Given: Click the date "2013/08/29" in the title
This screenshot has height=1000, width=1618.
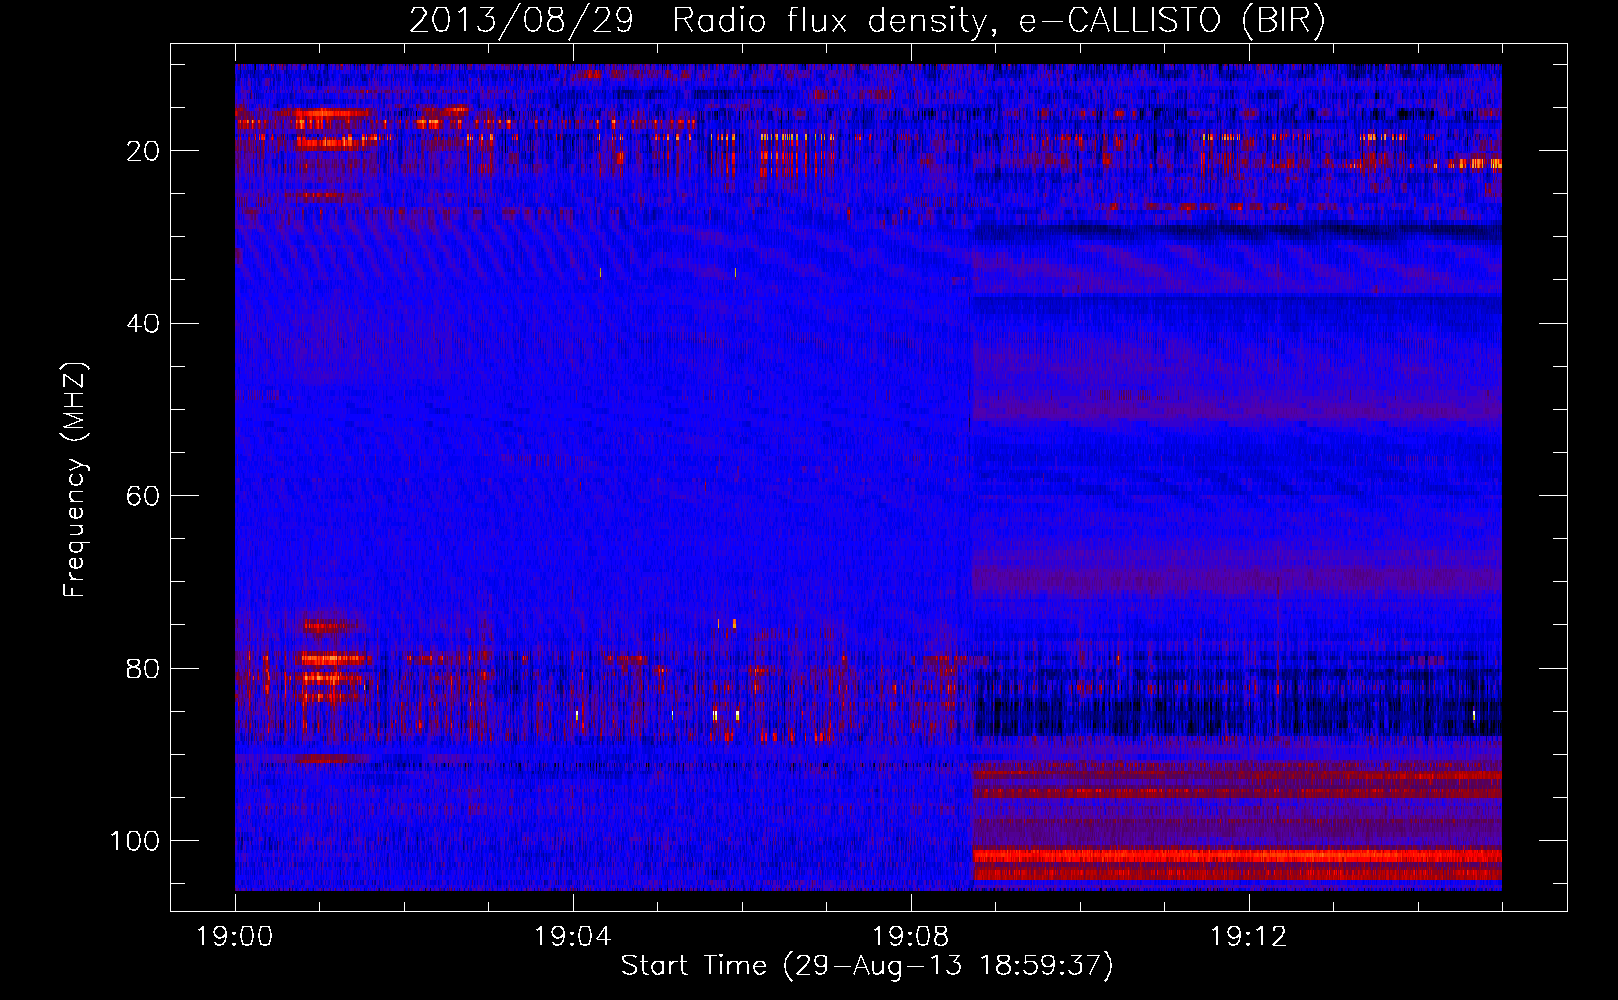Looking at the screenshot, I should pyautogui.click(x=521, y=21).
